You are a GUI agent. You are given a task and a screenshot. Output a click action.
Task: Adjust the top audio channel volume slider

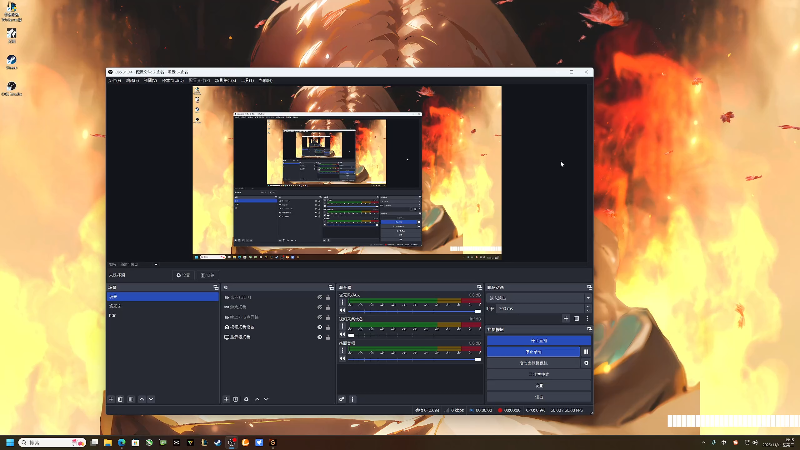(414, 311)
